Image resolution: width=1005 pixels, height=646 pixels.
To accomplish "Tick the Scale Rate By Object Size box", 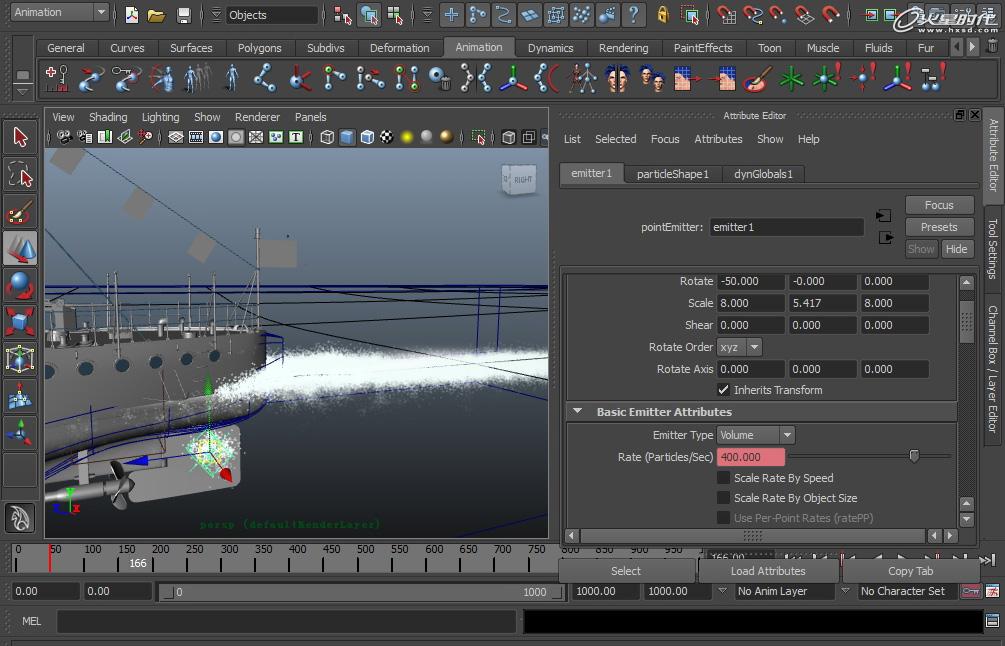I will (x=723, y=498).
